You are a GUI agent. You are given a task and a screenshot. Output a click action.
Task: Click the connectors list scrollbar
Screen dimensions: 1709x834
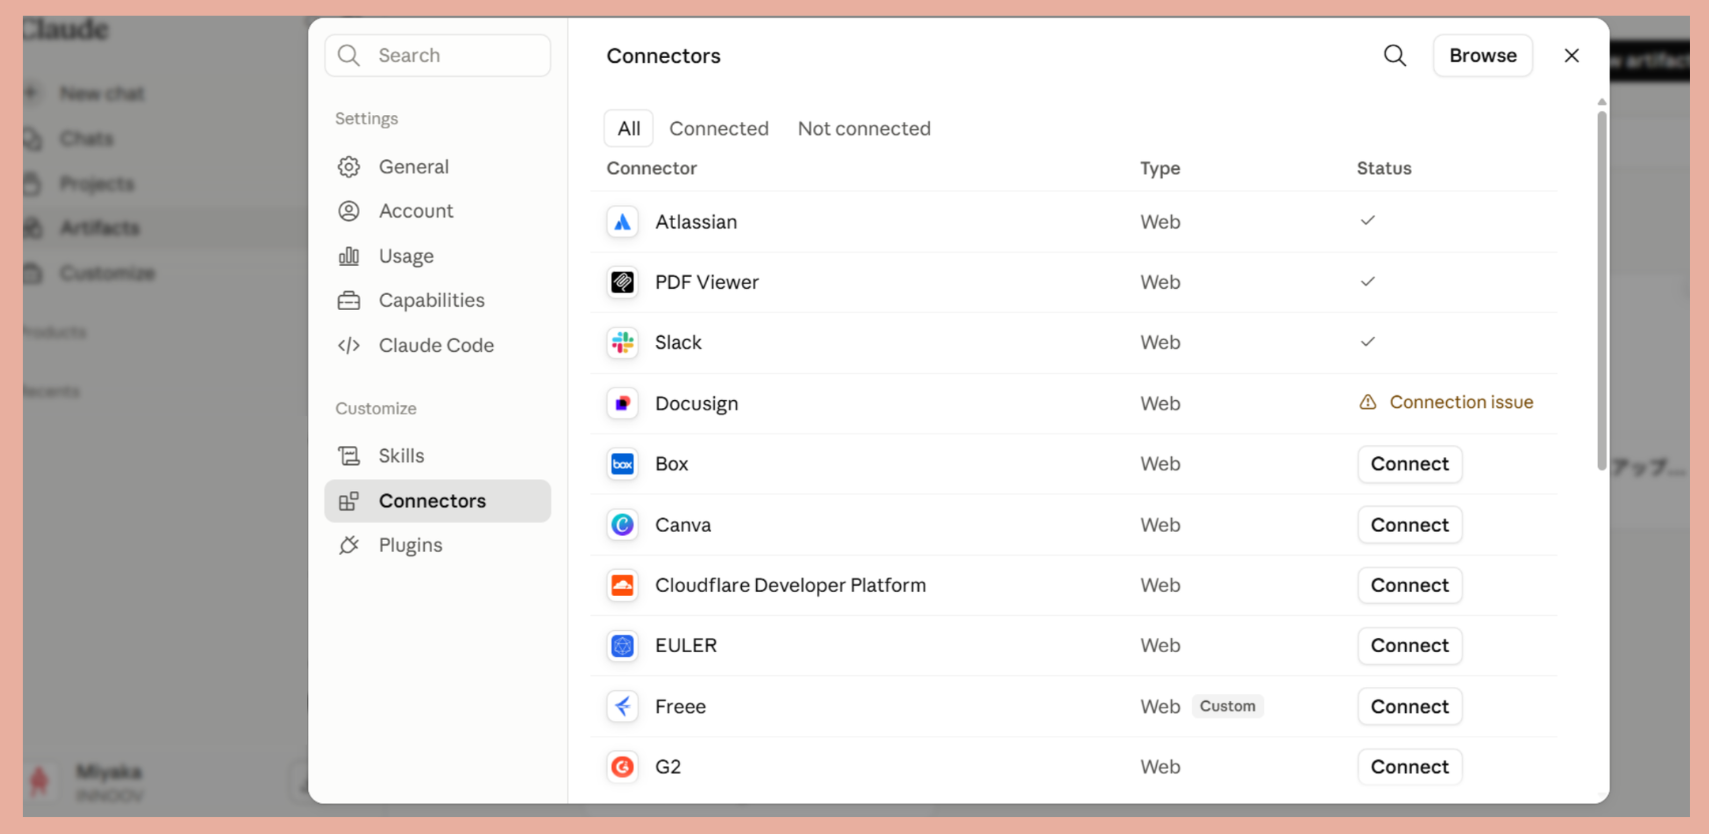1602,290
